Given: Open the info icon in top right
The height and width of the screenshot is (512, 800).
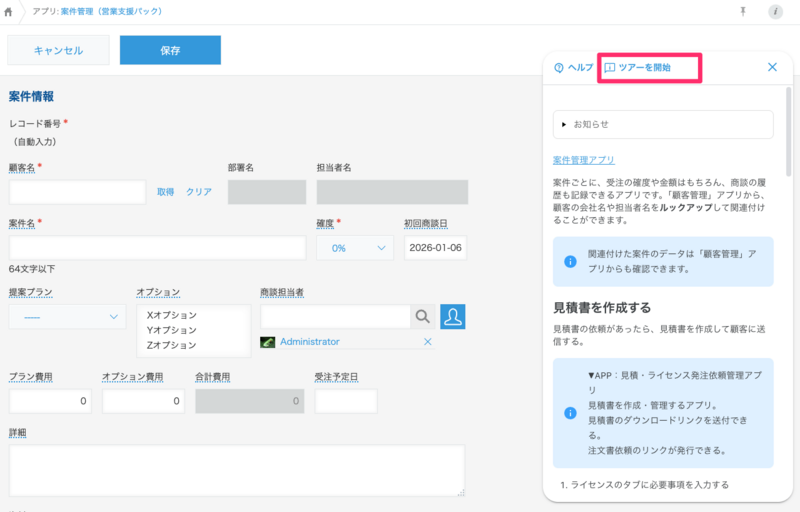Looking at the screenshot, I should (775, 11).
